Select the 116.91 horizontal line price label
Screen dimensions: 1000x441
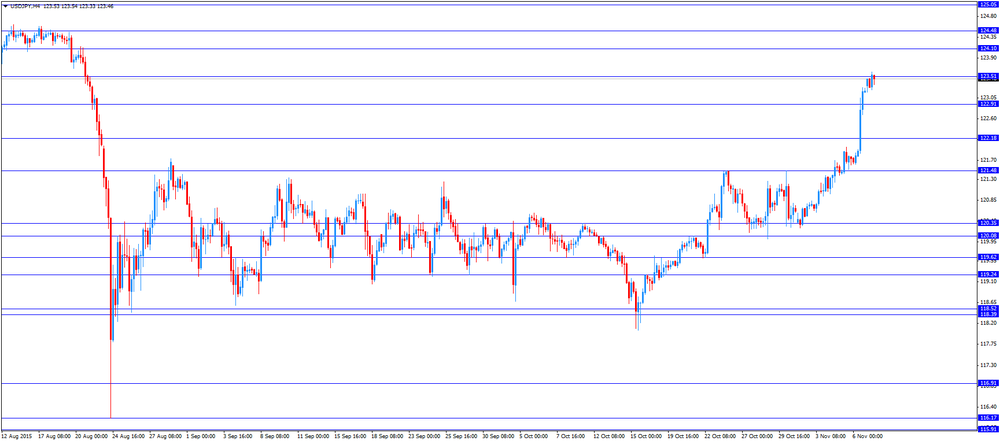[x=988, y=383]
